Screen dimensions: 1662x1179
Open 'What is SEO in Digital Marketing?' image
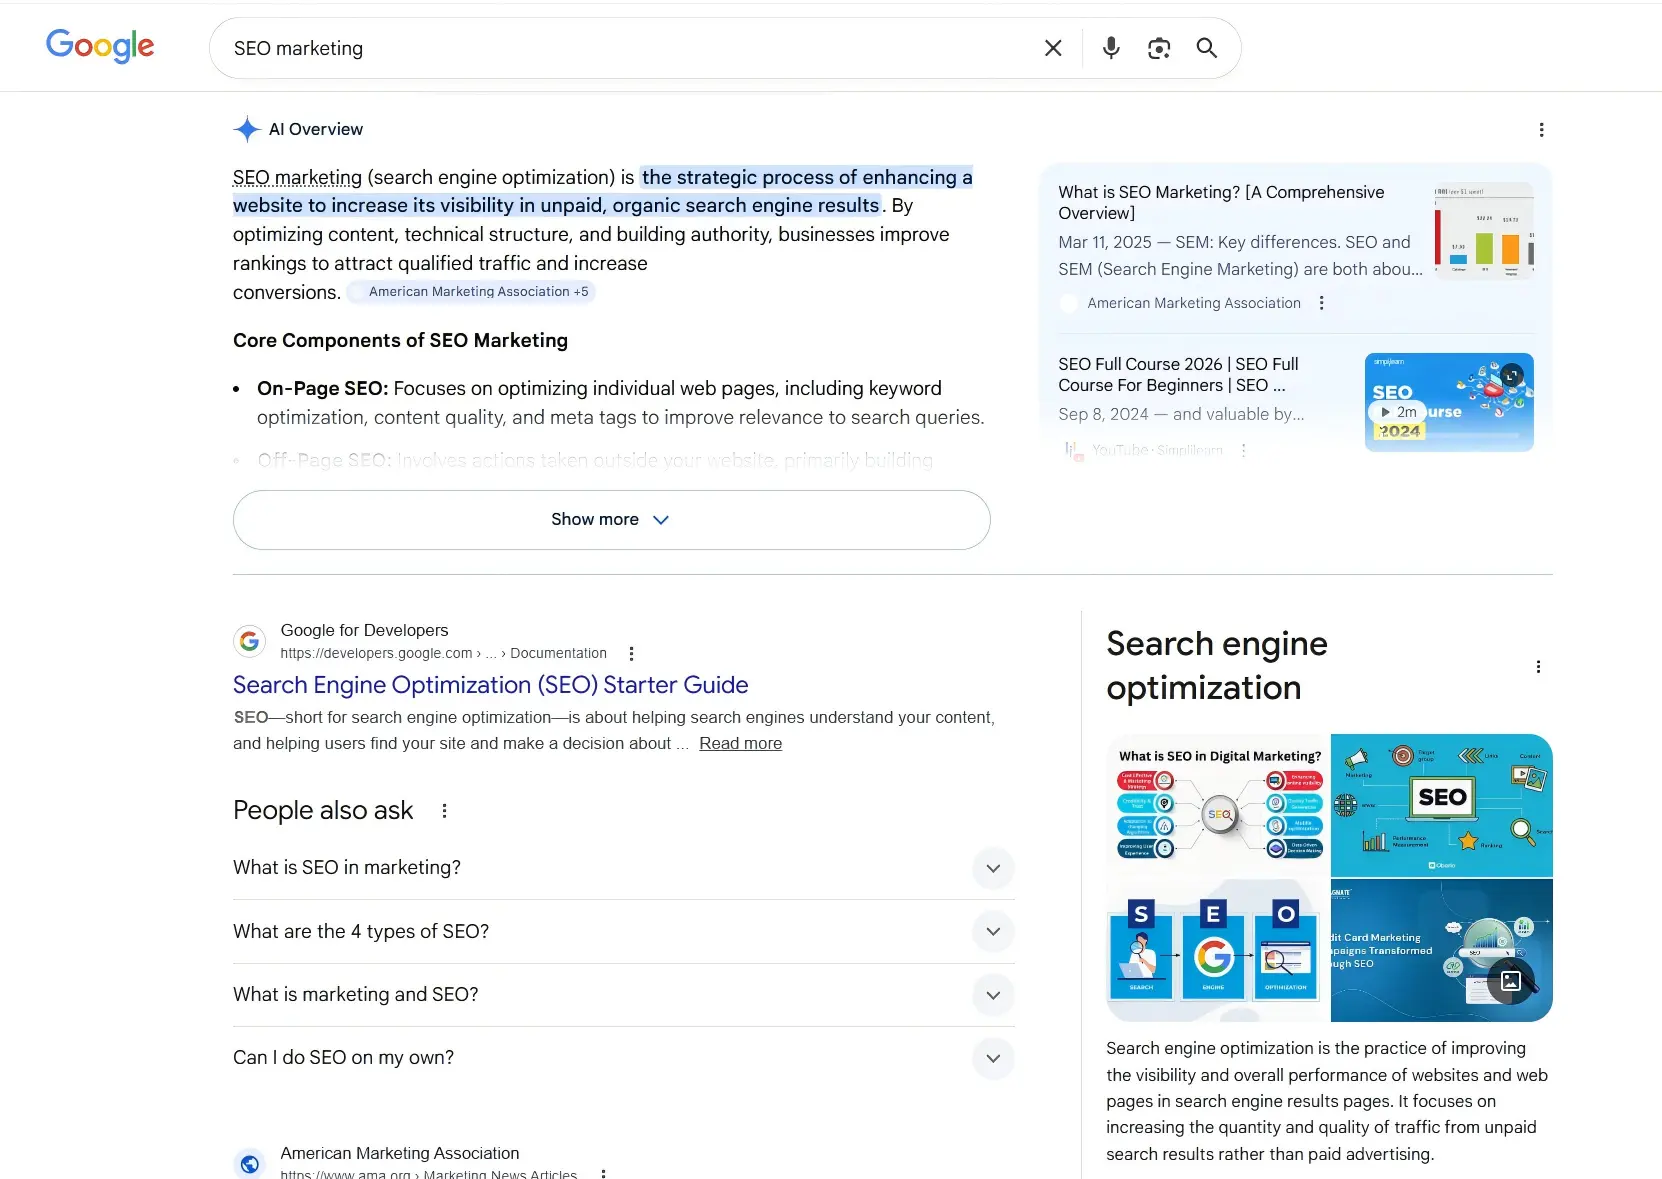tap(1219, 805)
